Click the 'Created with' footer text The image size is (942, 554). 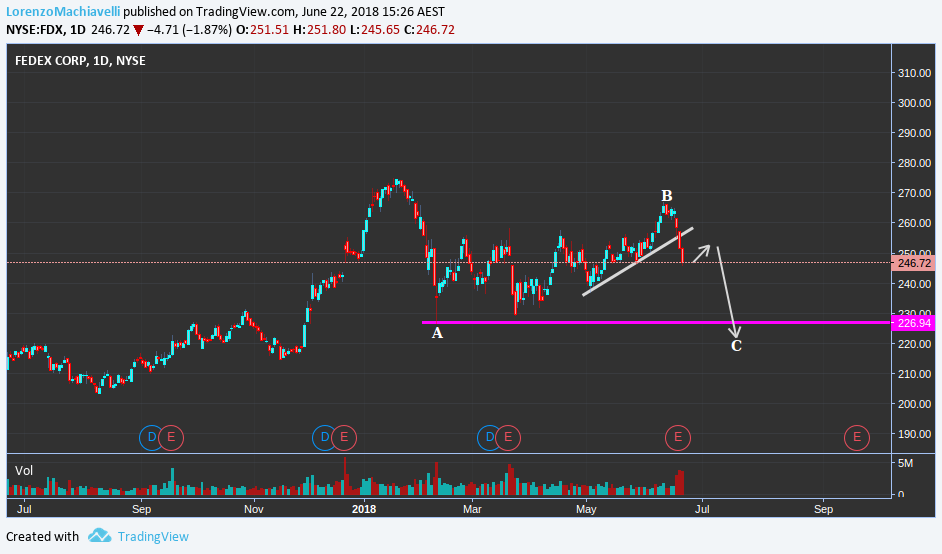tap(42, 537)
